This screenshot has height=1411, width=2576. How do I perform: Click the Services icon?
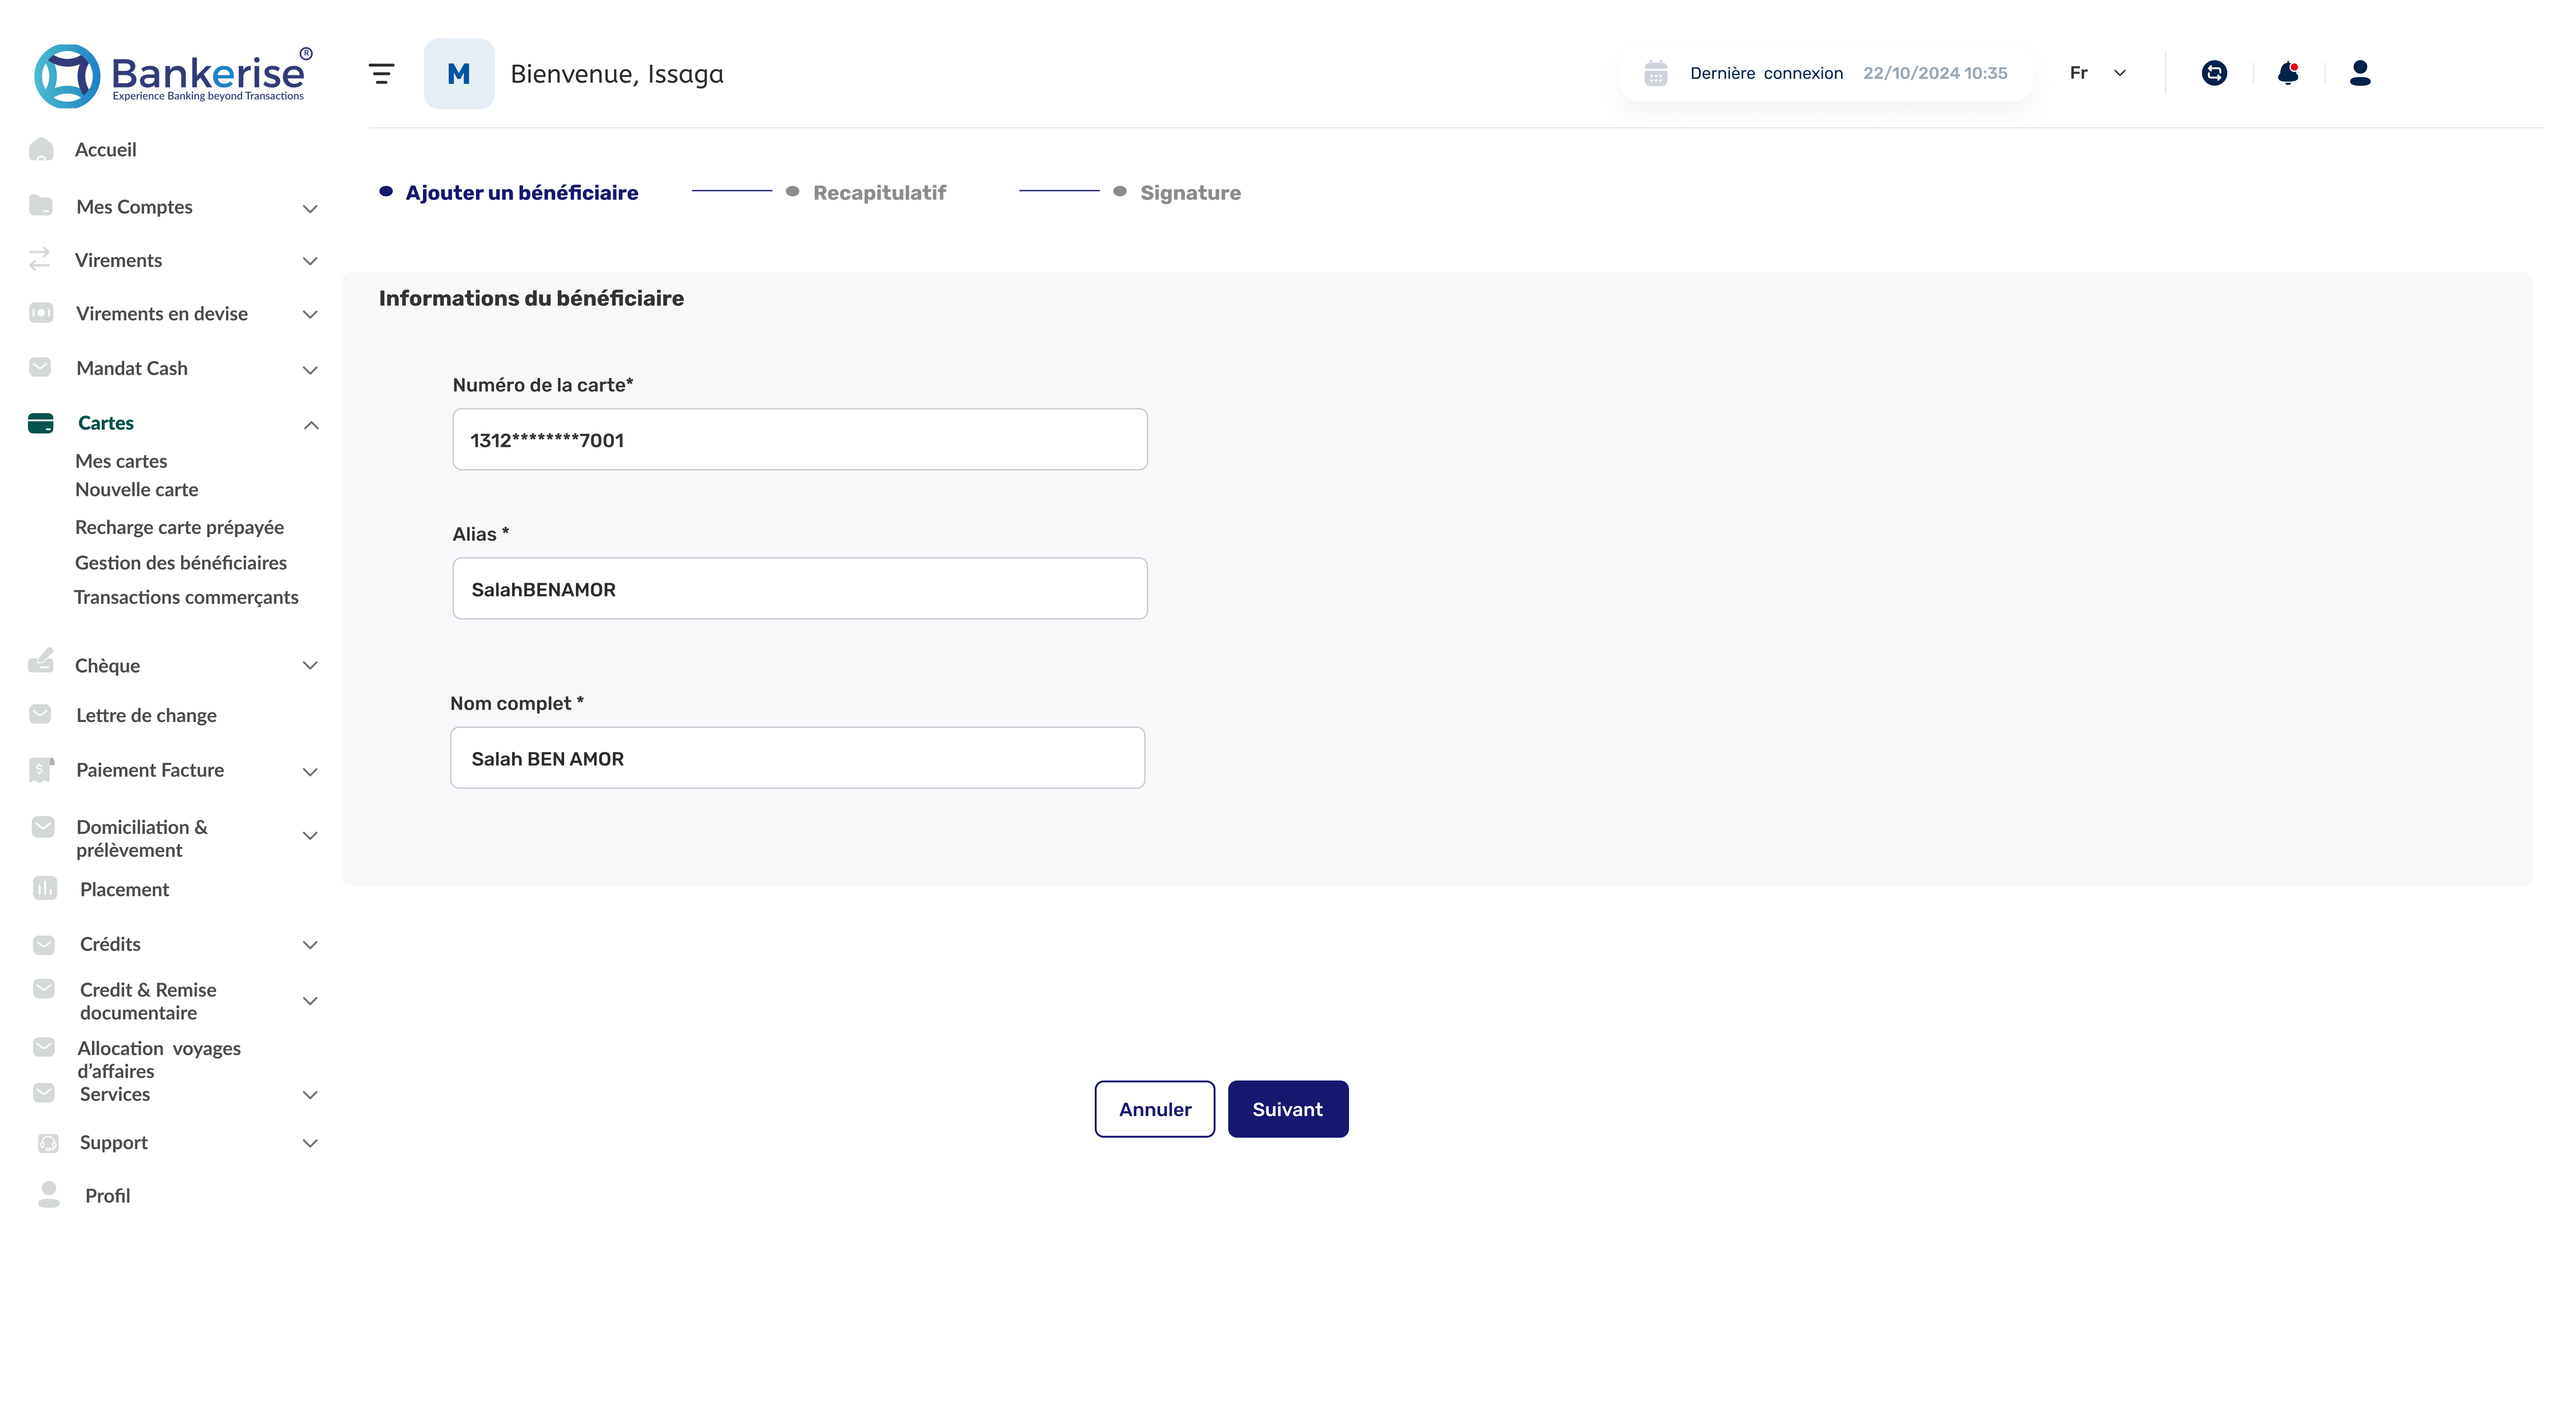pos(44,1094)
